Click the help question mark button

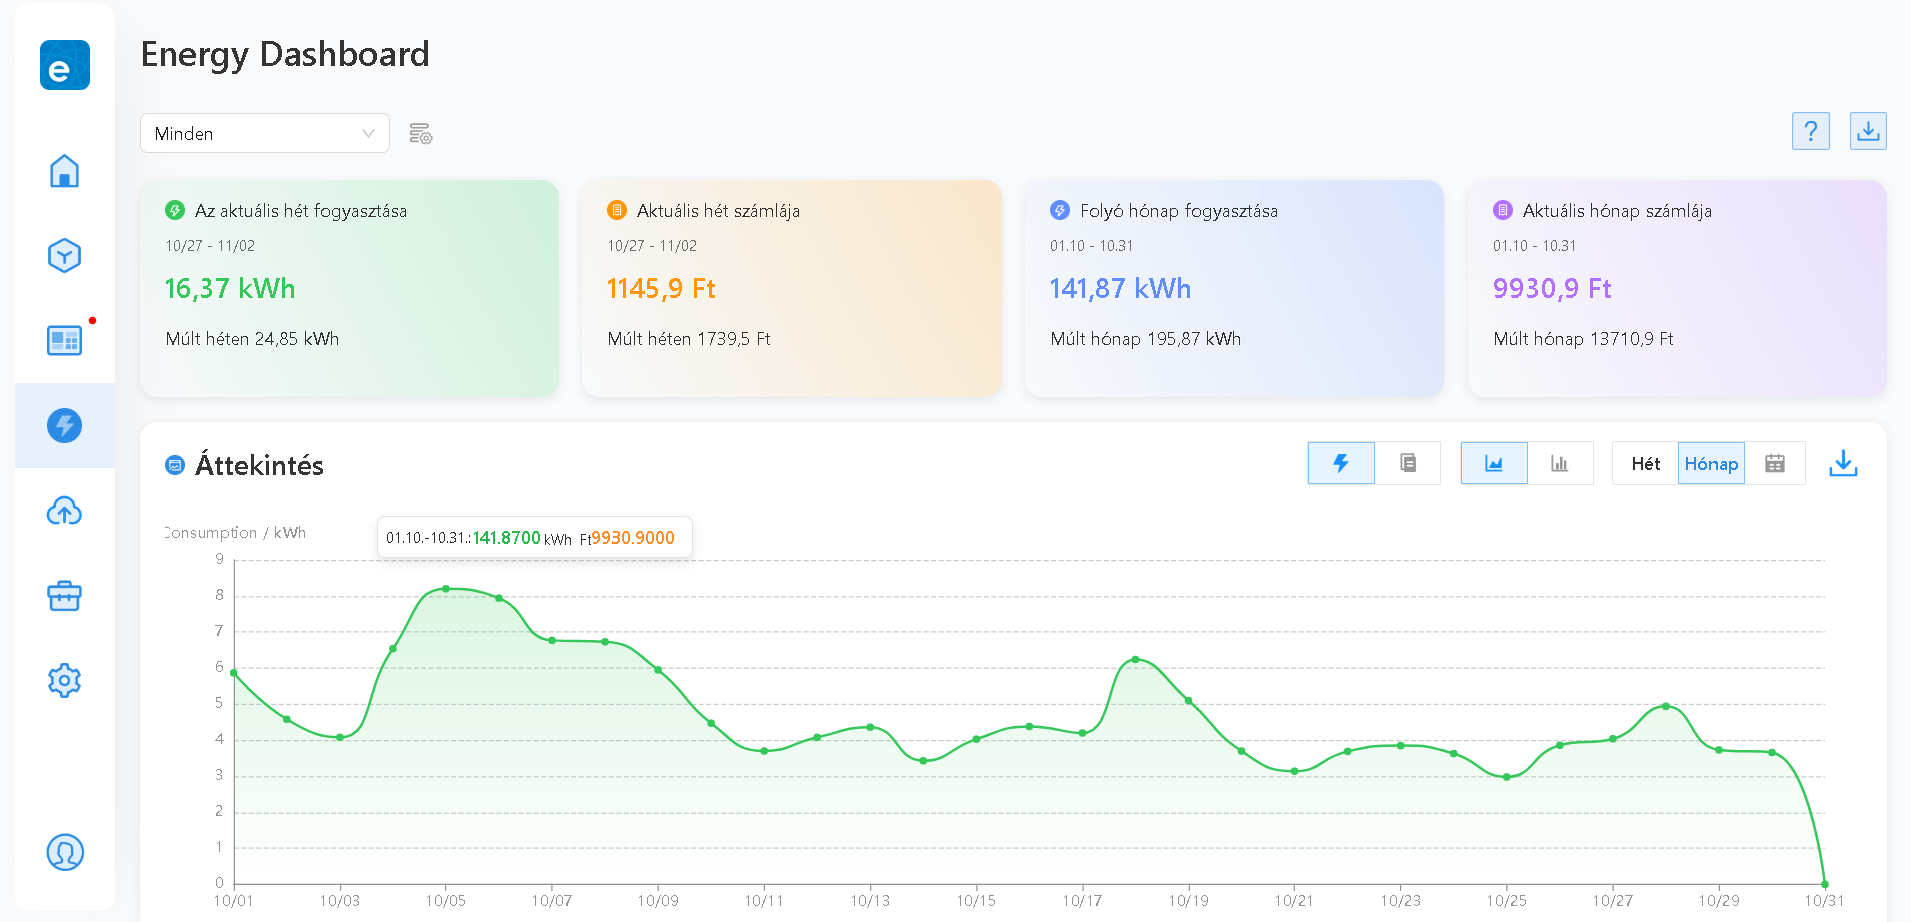pyautogui.click(x=1811, y=131)
